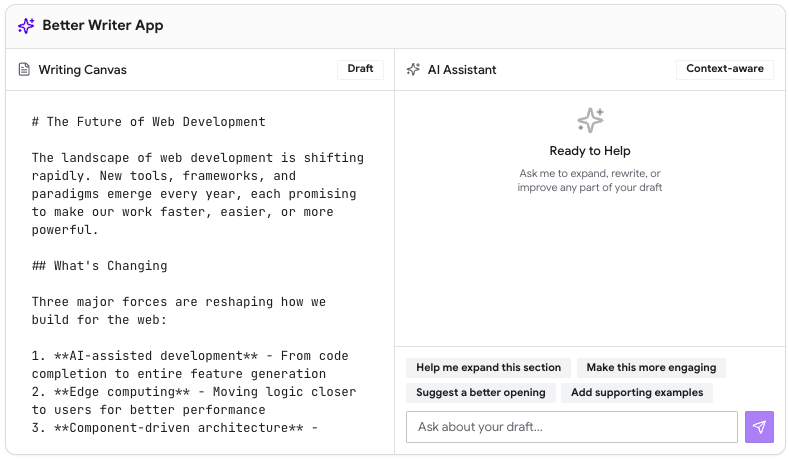Click the AI-assisted development list item

190,364
